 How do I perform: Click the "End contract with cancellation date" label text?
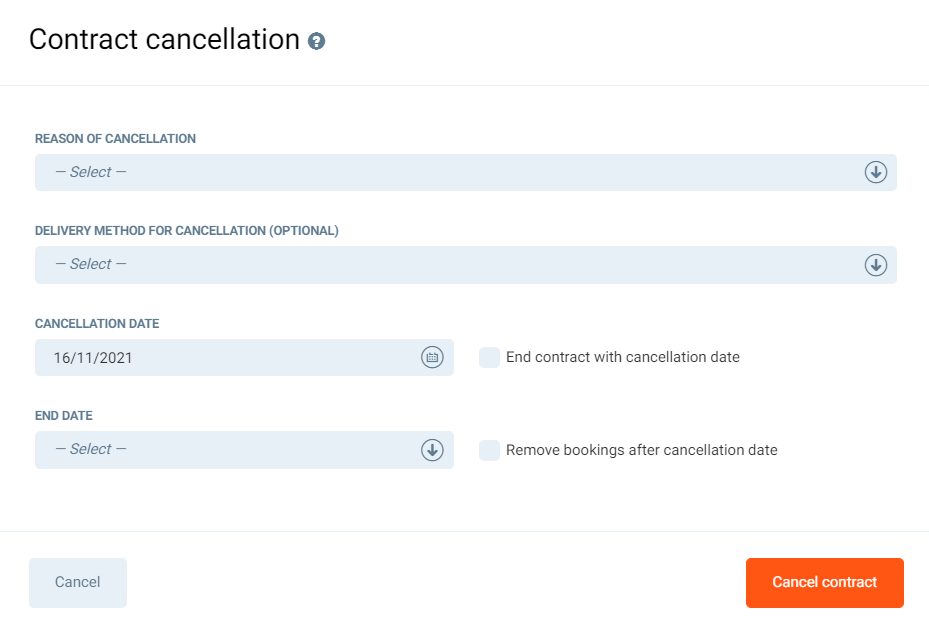click(x=623, y=357)
